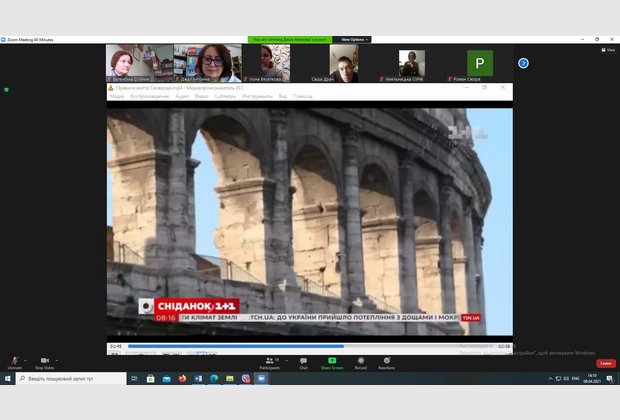Open the Инструменты menu in VLC

tap(257, 97)
